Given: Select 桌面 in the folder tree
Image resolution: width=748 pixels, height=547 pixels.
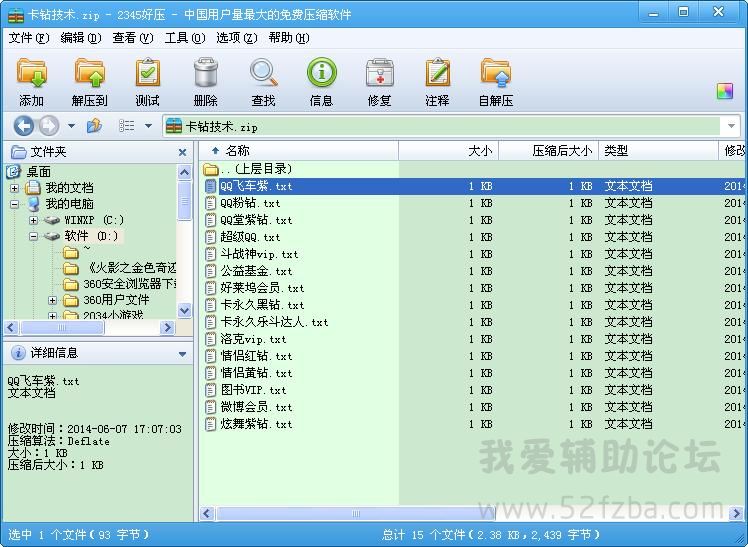Looking at the screenshot, I should point(38,171).
